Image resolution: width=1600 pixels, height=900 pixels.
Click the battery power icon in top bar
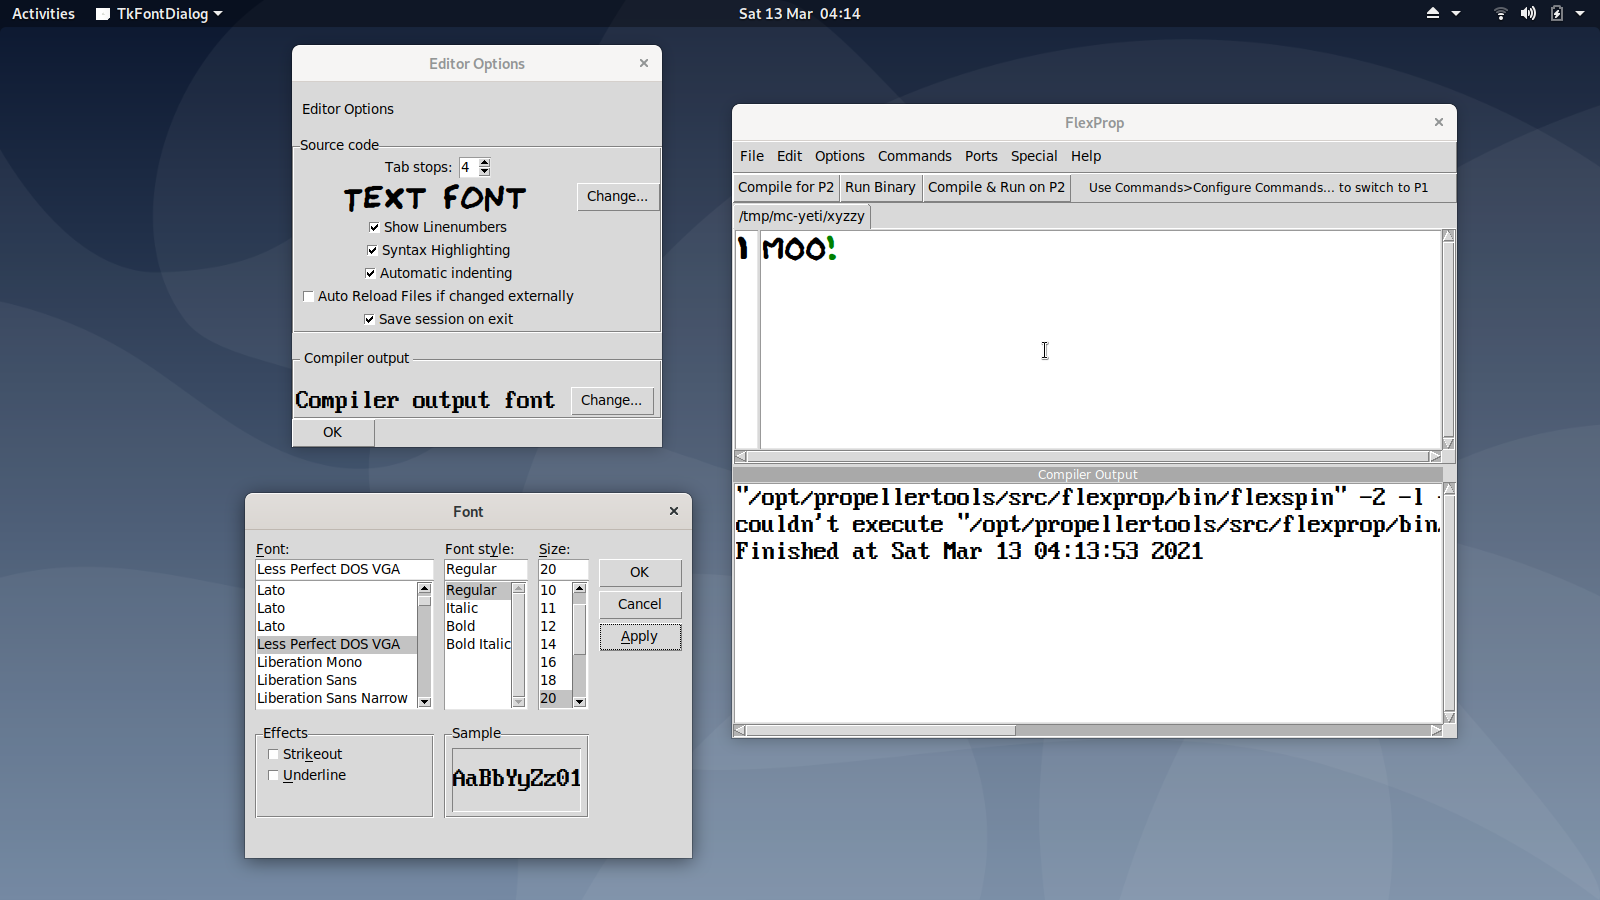1557,14
